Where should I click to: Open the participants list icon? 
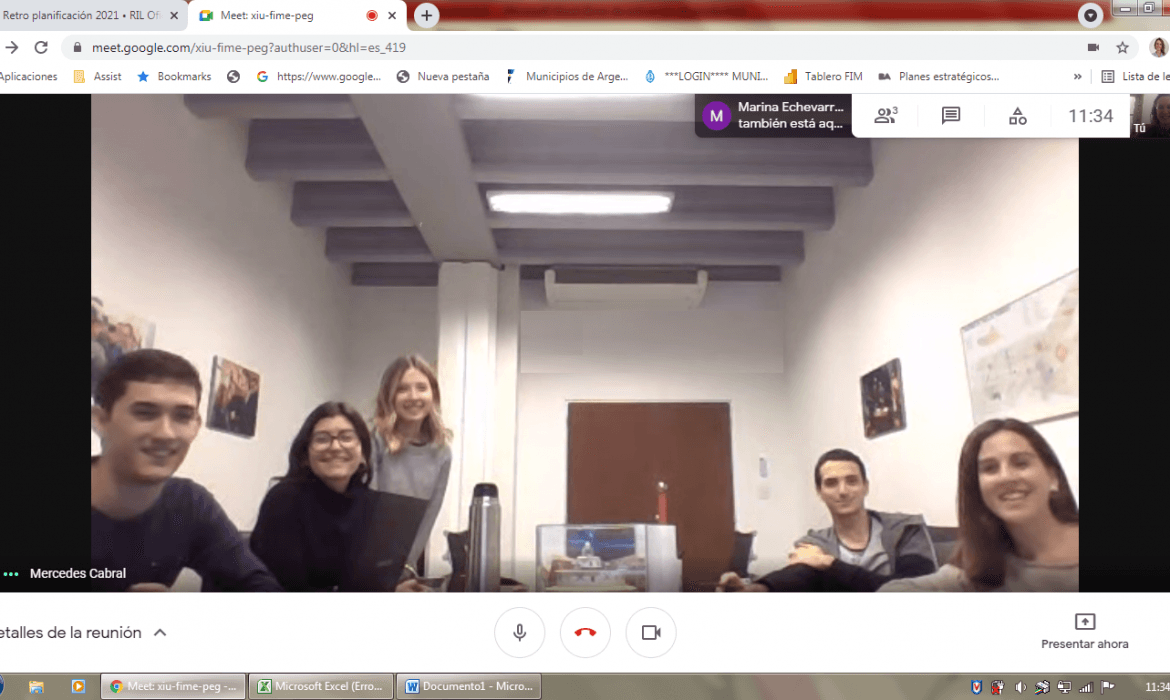pyautogui.click(x=885, y=116)
